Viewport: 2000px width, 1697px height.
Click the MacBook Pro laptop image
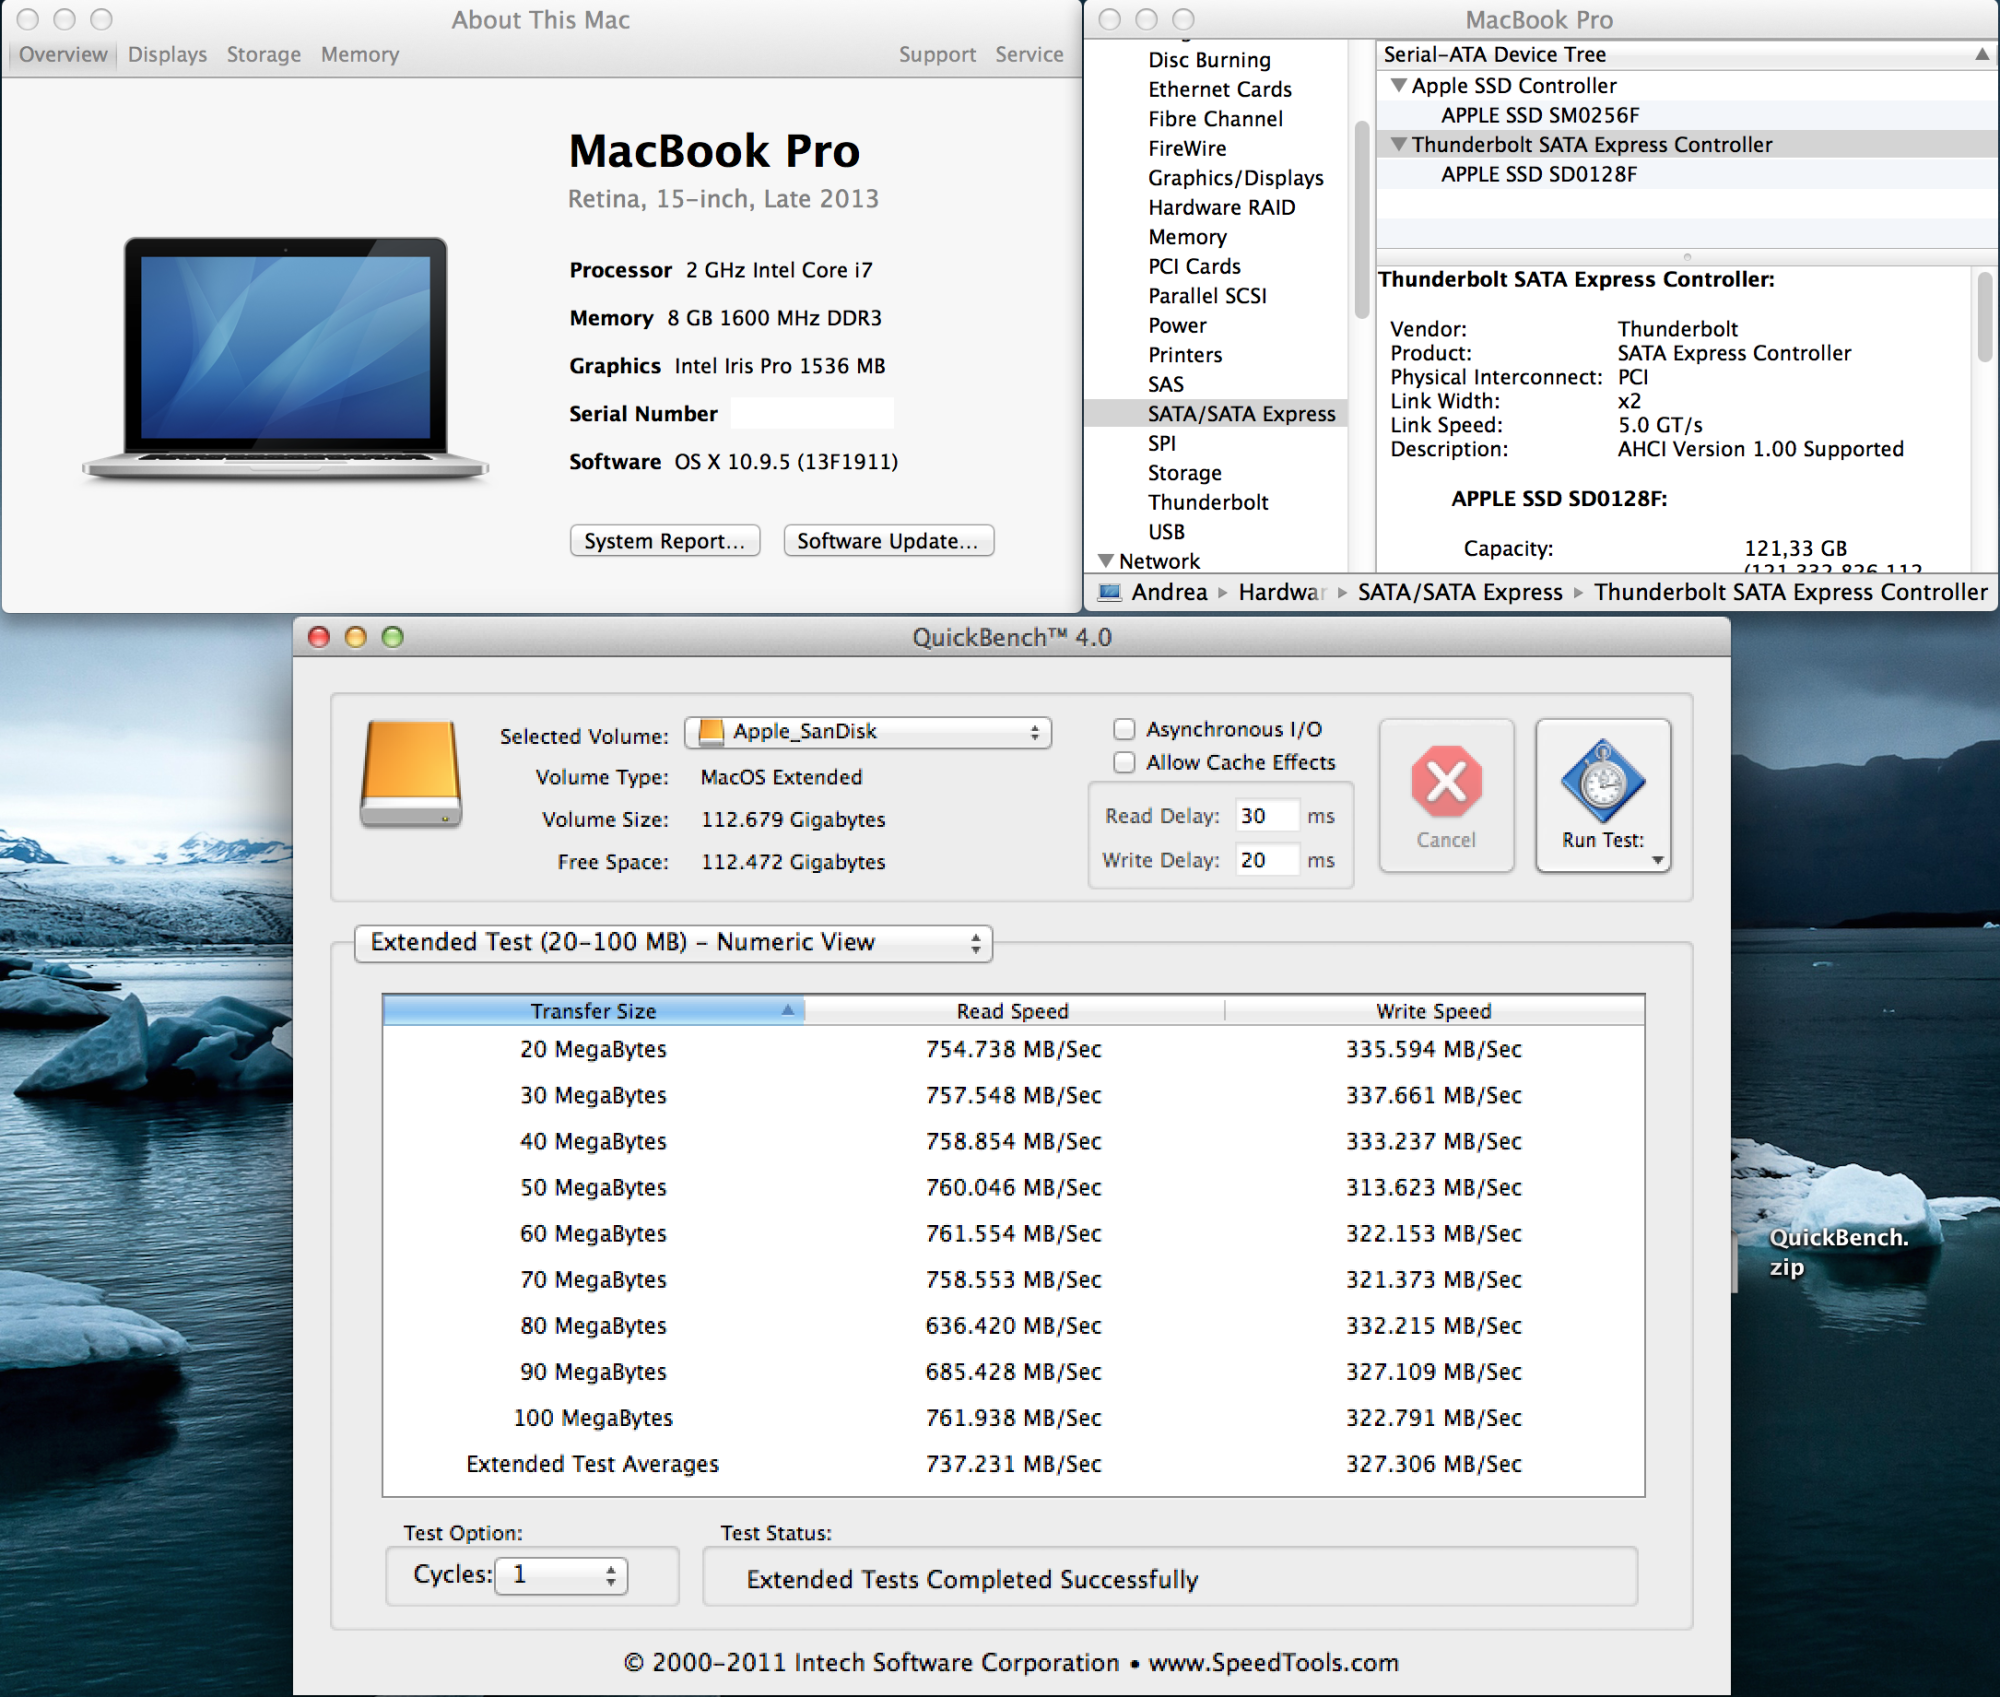pyautogui.click(x=286, y=358)
